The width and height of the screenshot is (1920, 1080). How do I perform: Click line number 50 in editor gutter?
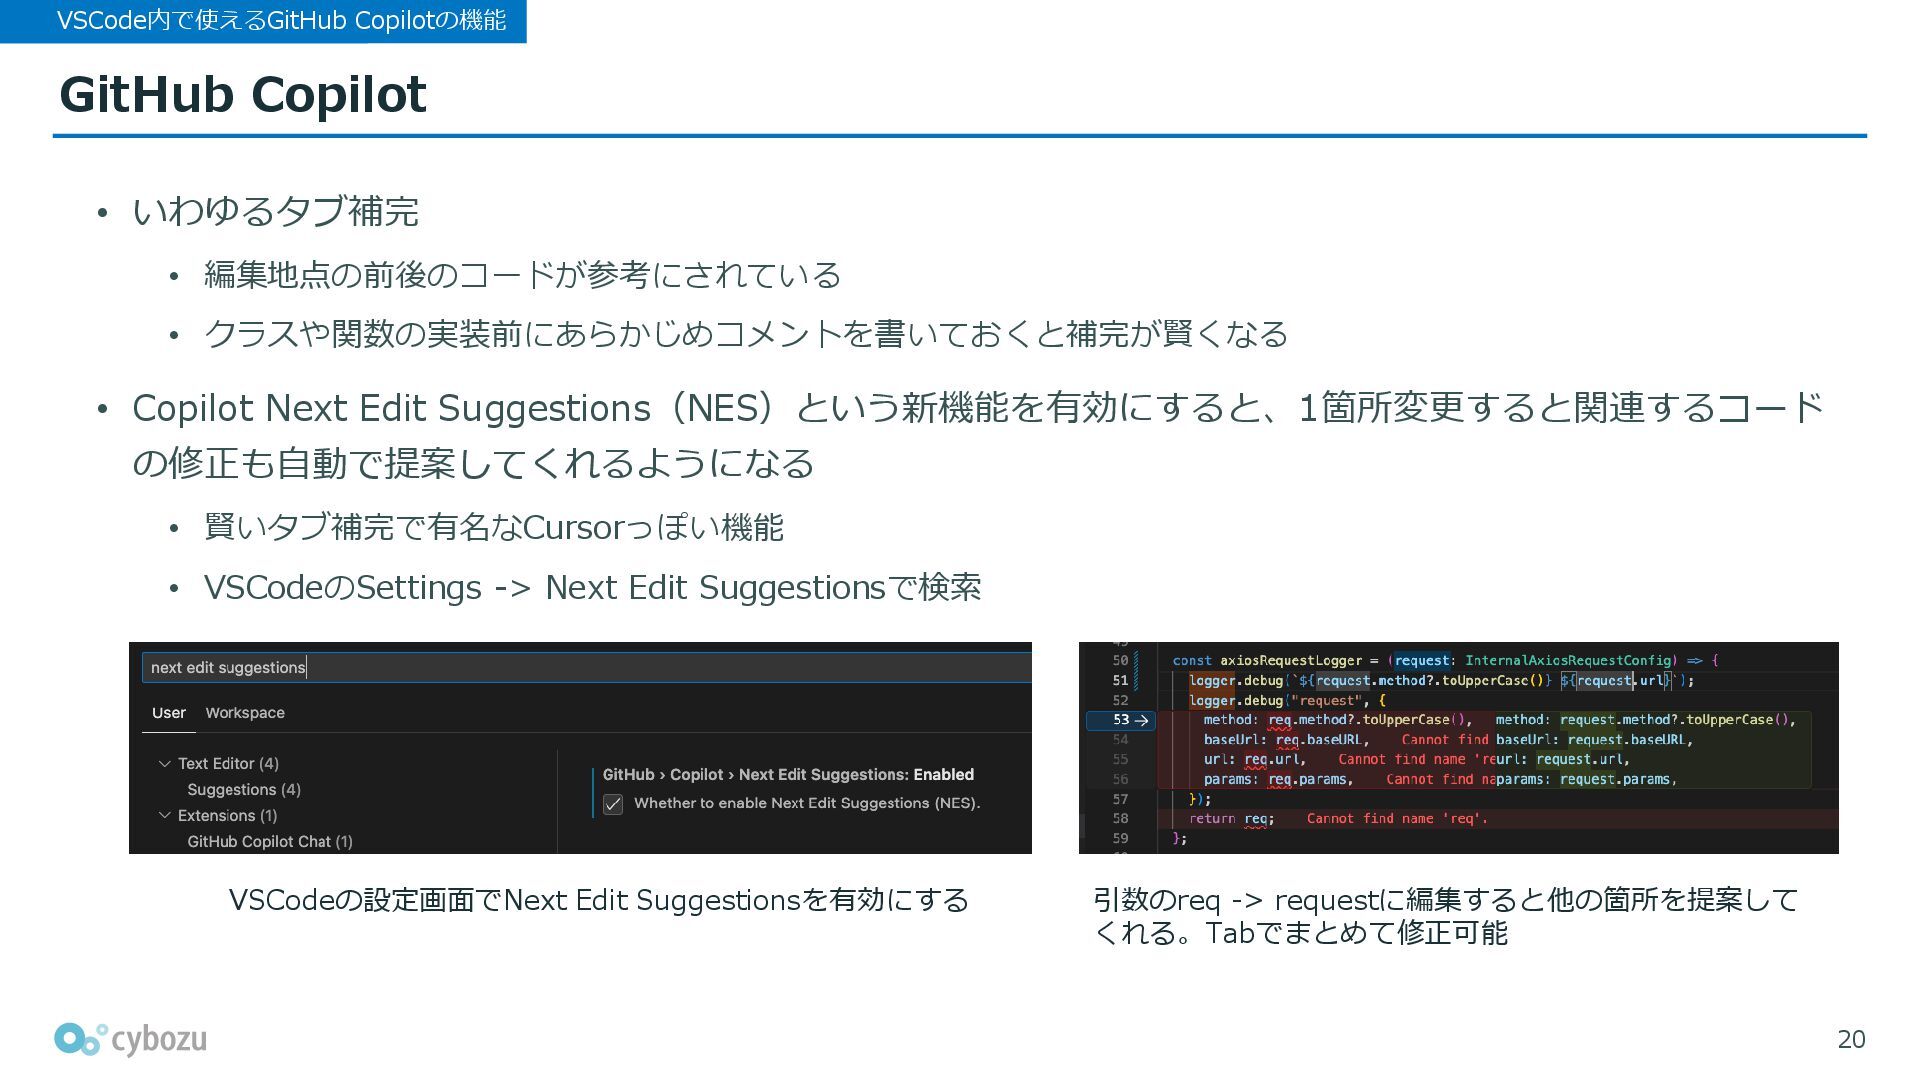(x=1120, y=661)
